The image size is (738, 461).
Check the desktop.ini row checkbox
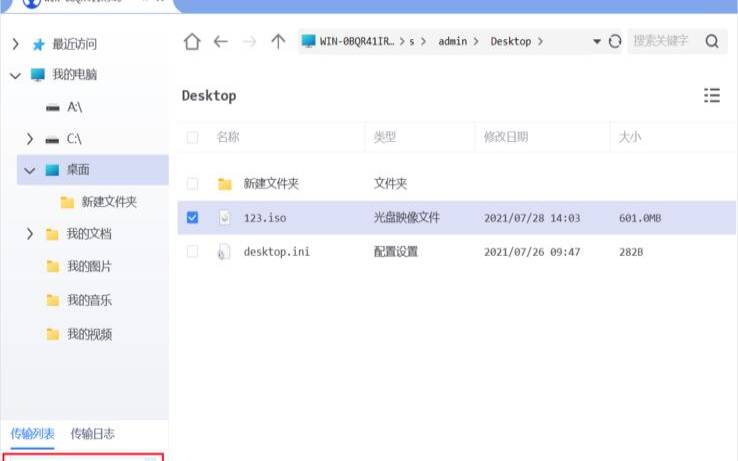point(192,251)
